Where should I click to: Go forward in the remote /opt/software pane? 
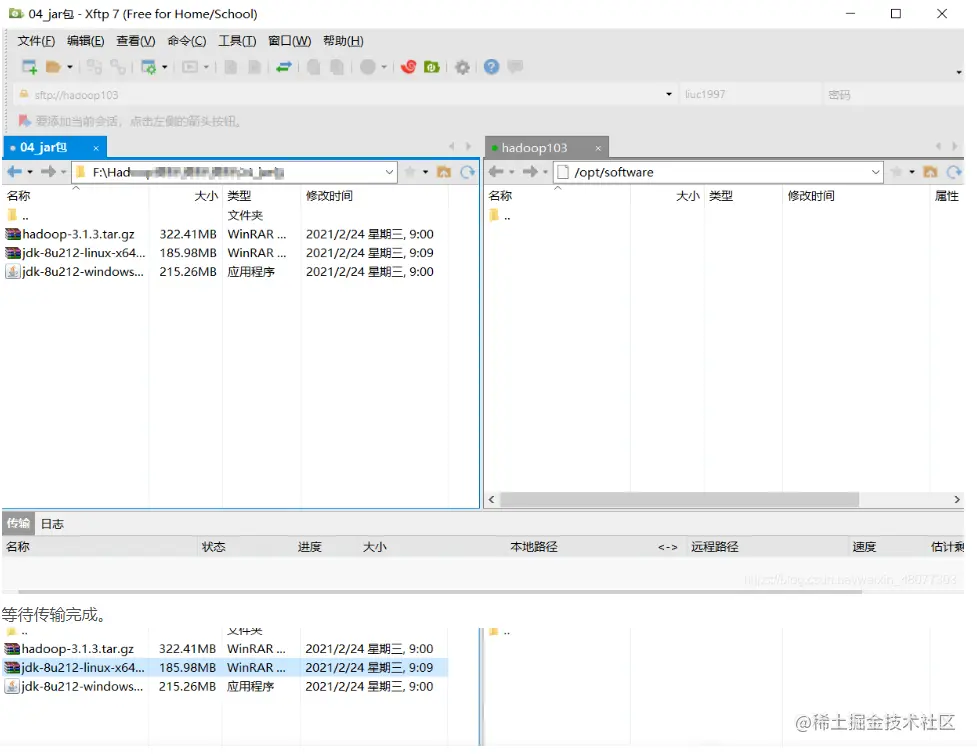[x=530, y=172]
